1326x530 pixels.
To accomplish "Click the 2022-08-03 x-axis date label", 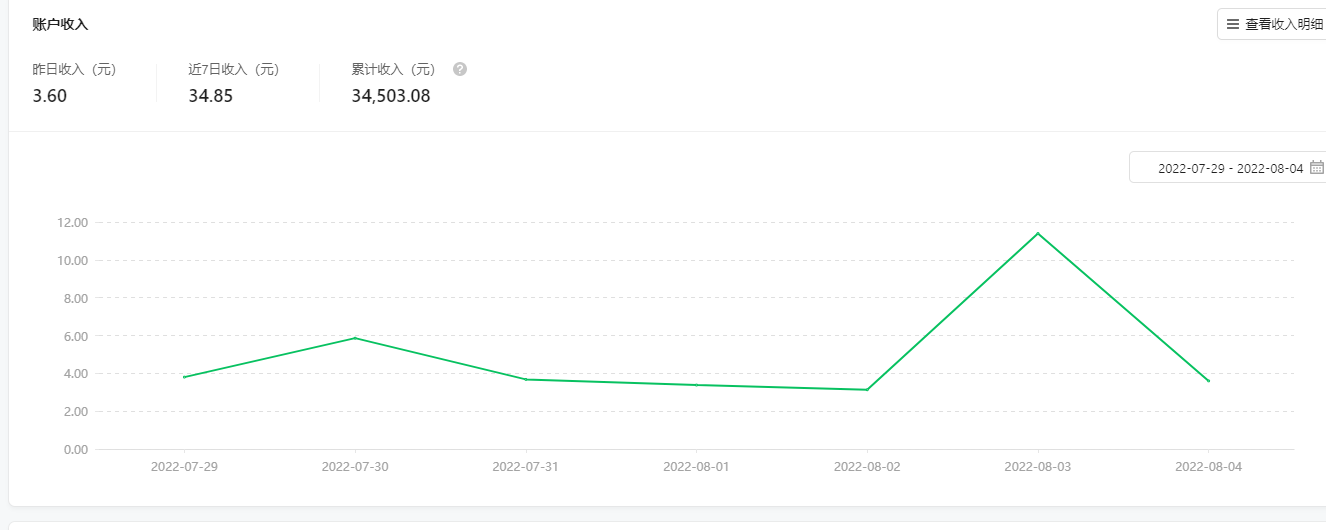I will (x=1038, y=467).
